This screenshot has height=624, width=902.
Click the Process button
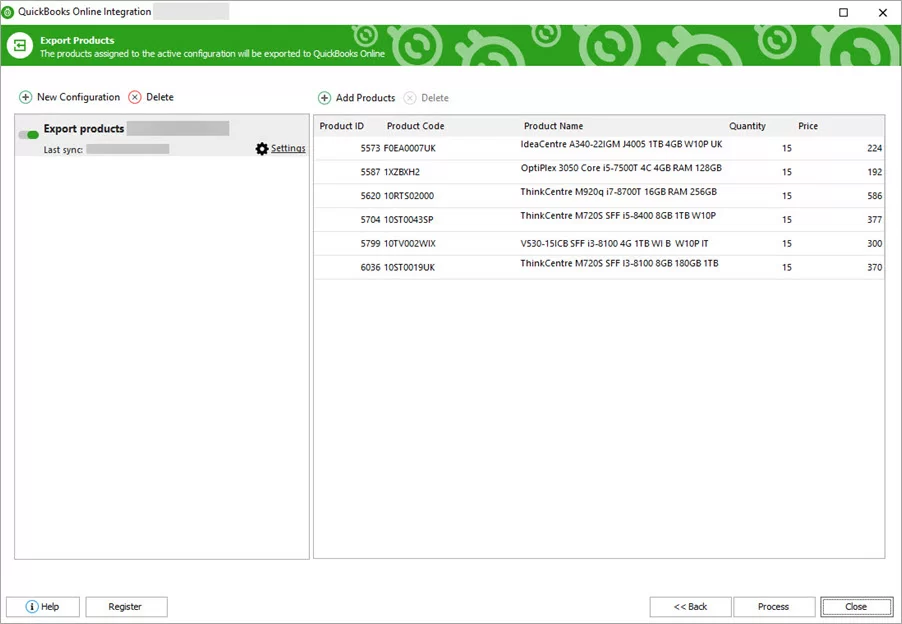tap(774, 607)
